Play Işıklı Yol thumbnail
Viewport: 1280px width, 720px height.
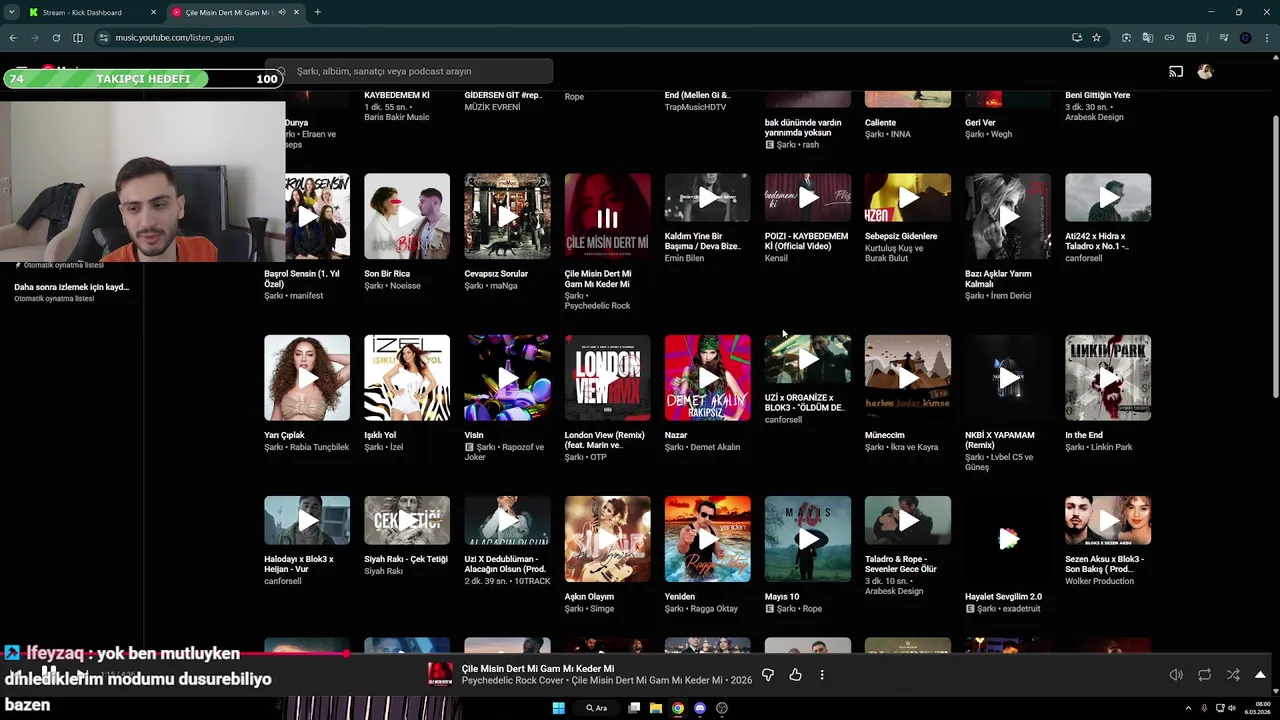coord(407,377)
